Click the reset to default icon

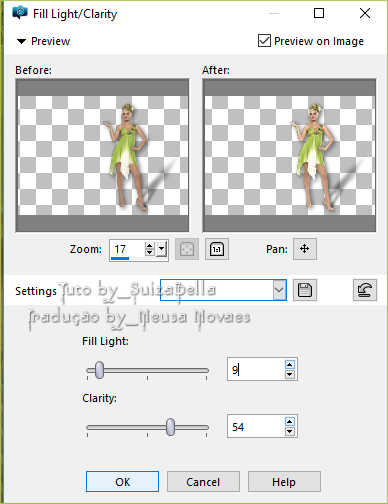(365, 290)
